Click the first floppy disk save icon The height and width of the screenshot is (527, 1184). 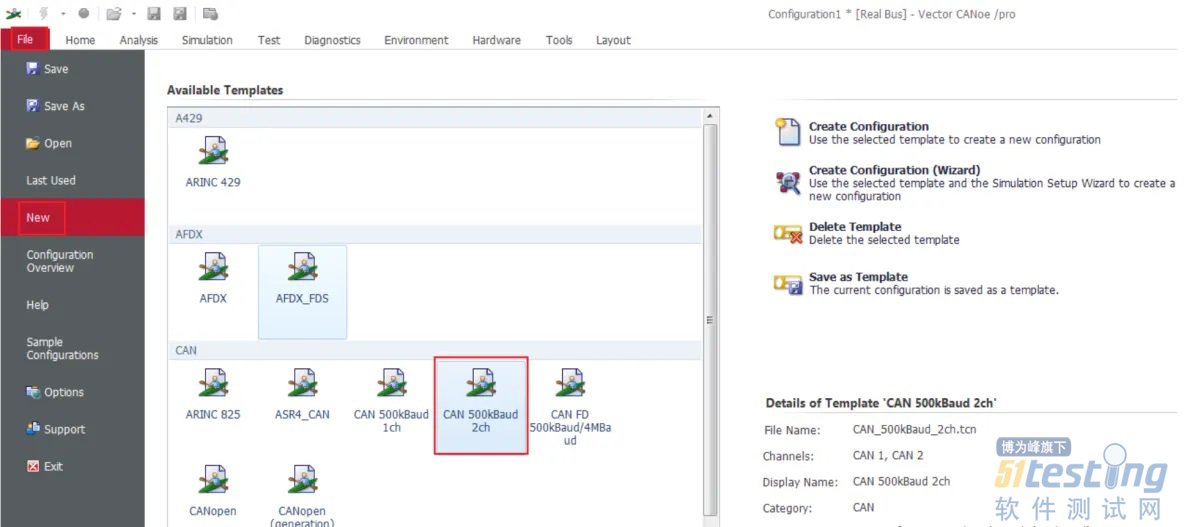point(154,13)
